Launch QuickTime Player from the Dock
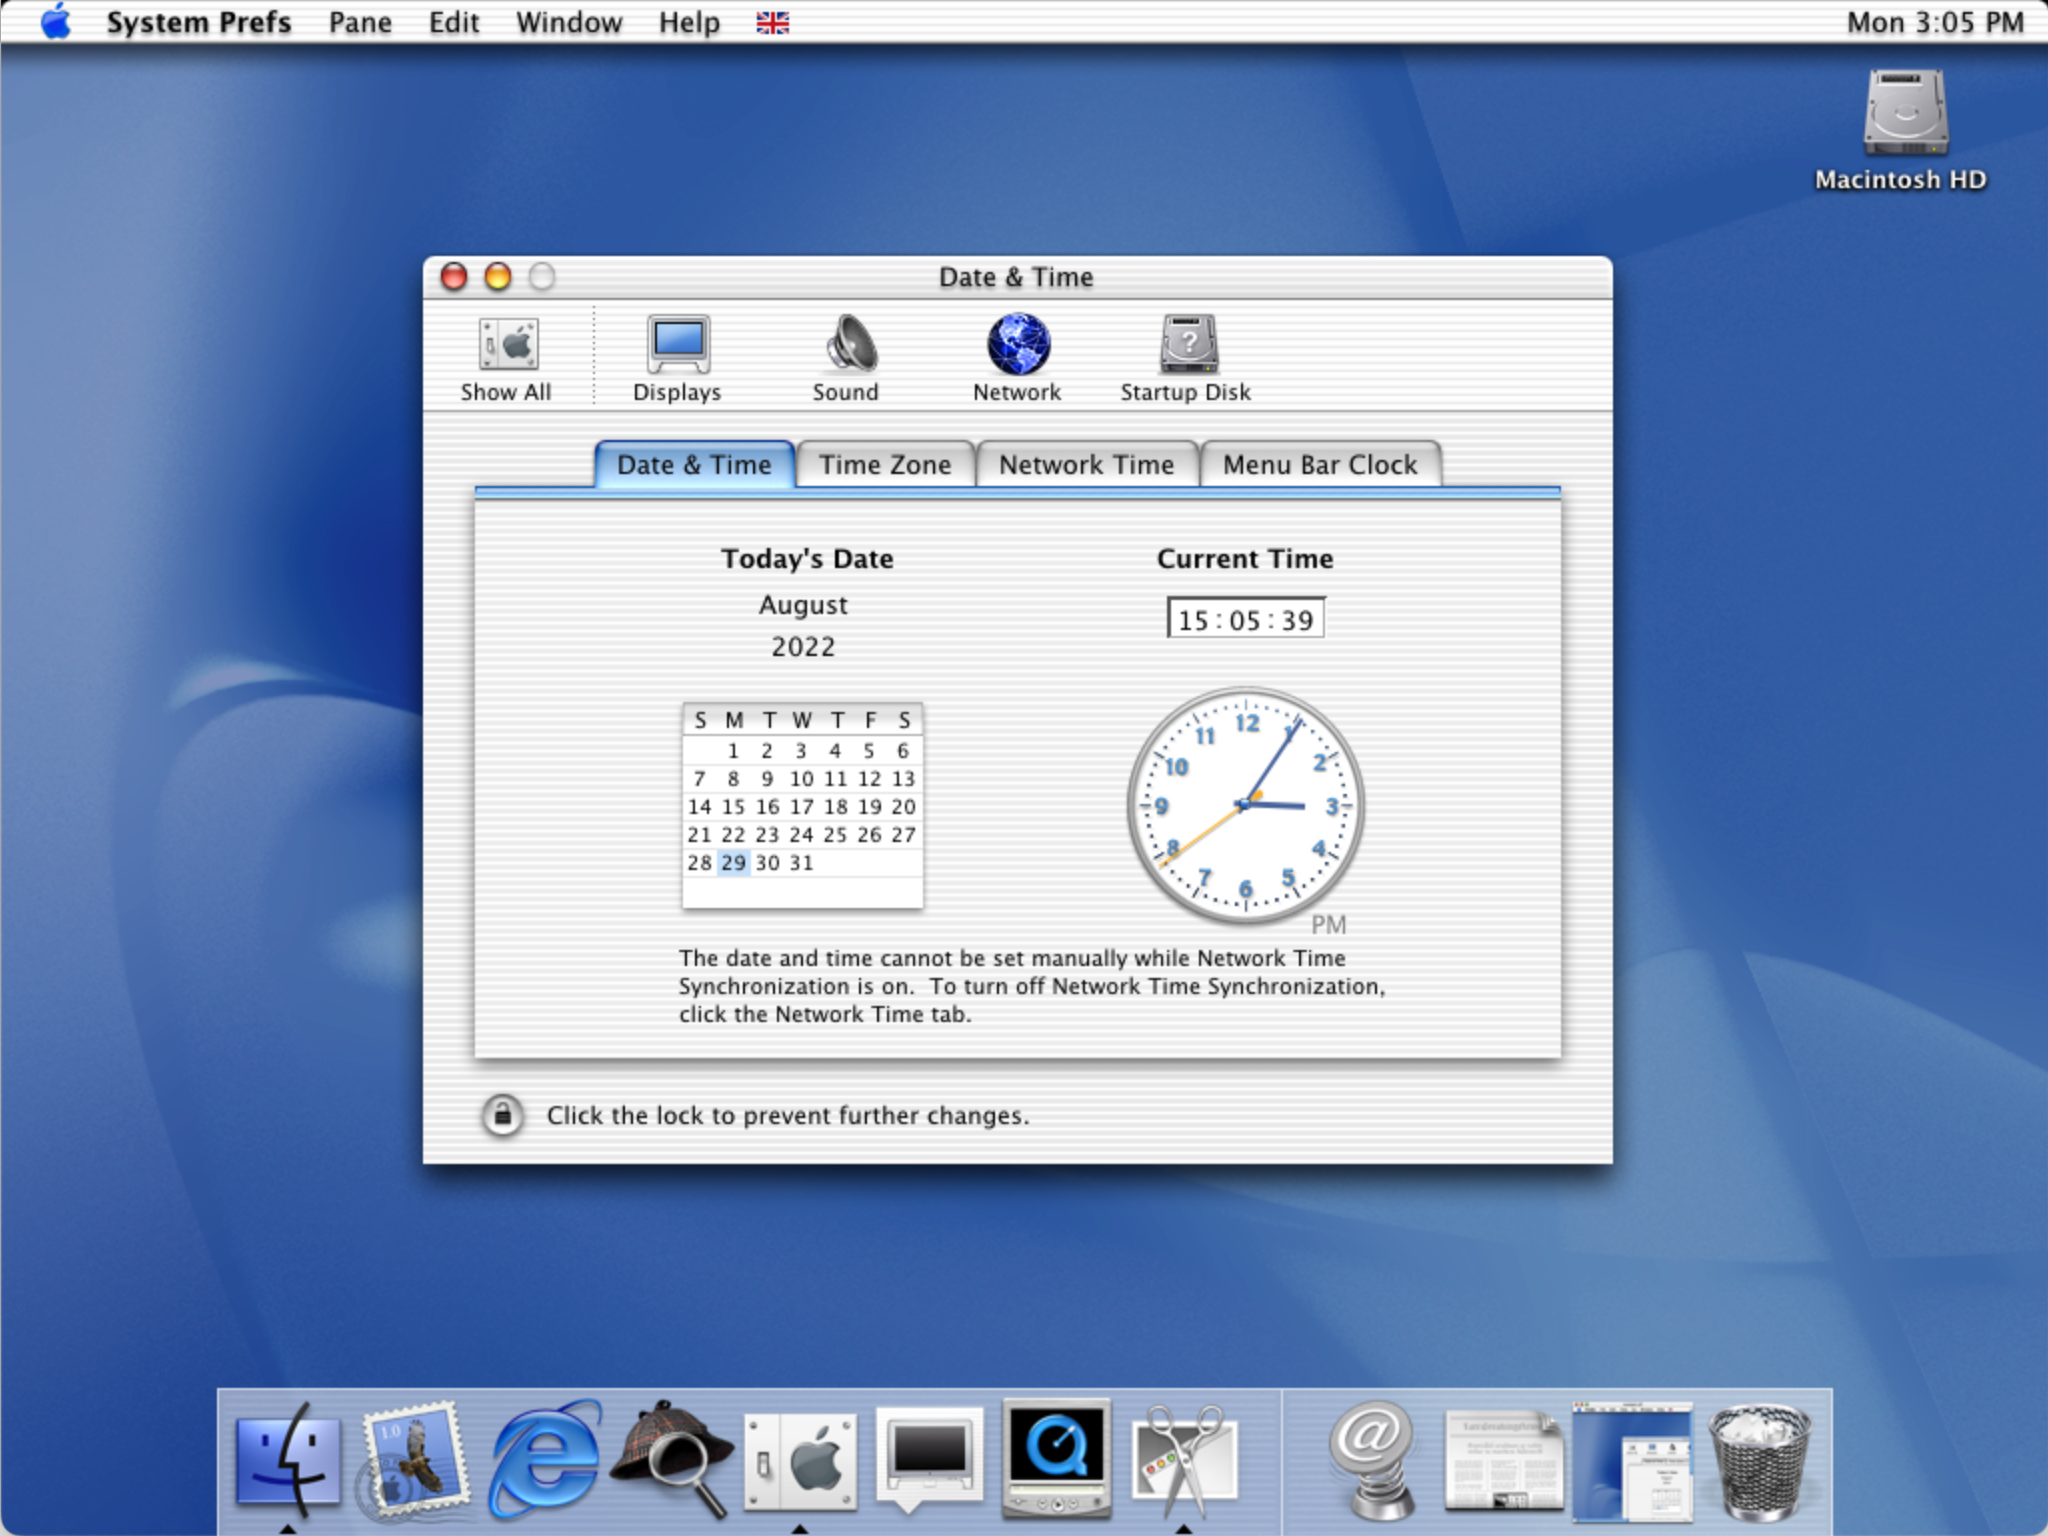Viewport: 2048px width, 1536px height. (1056, 1458)
